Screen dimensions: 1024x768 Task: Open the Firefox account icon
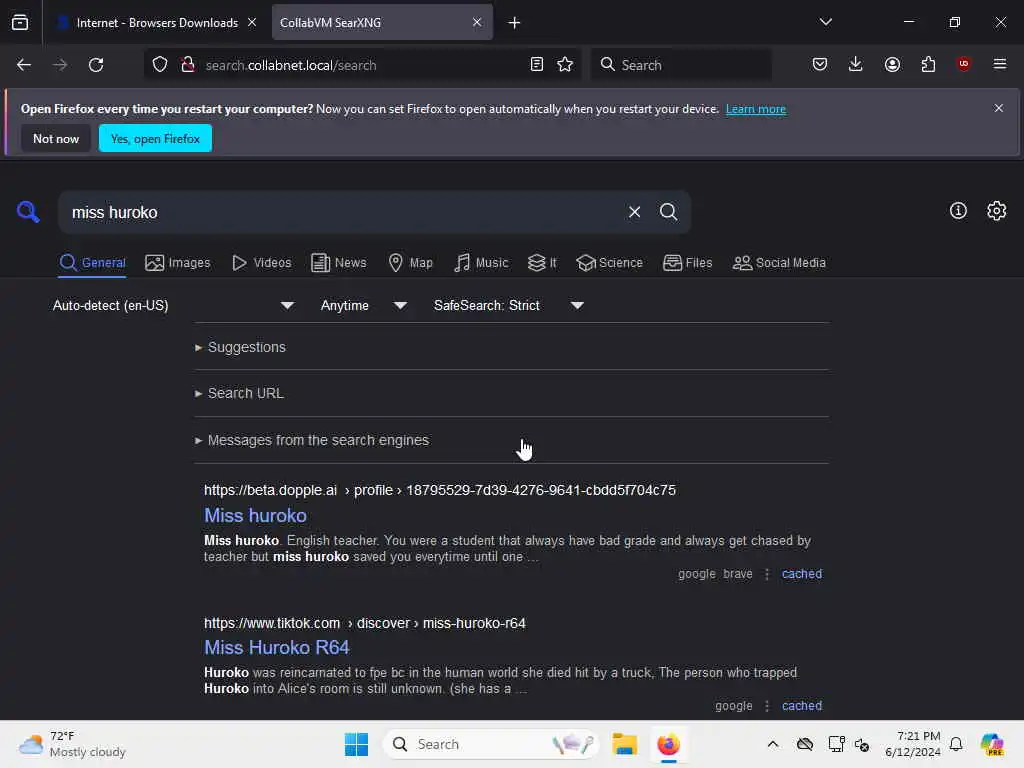point(892,64)
